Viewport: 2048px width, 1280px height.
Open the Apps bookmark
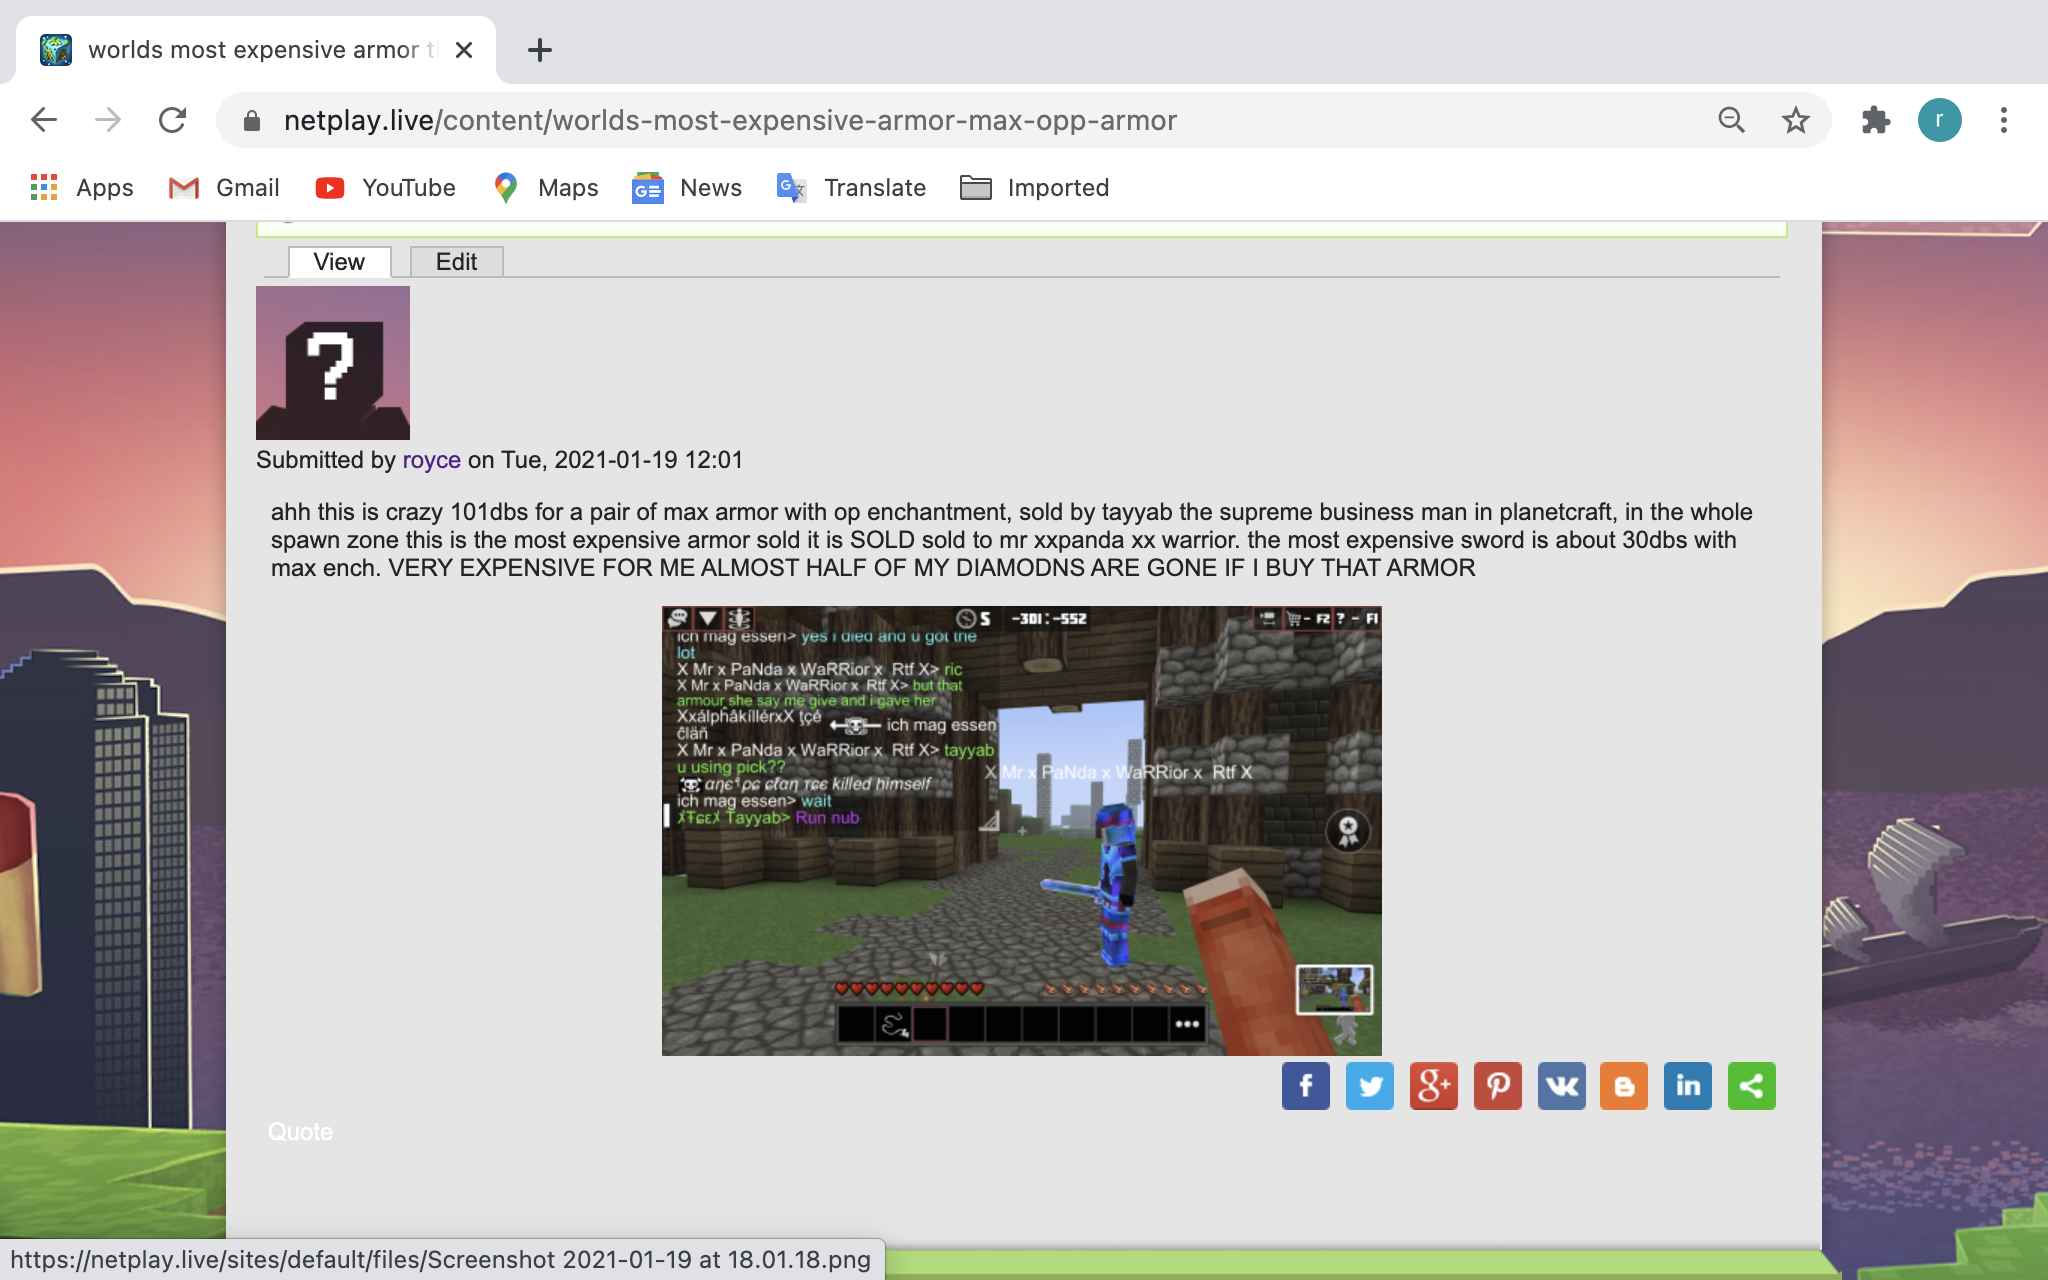pyautogui.click(x=82, y=188)
